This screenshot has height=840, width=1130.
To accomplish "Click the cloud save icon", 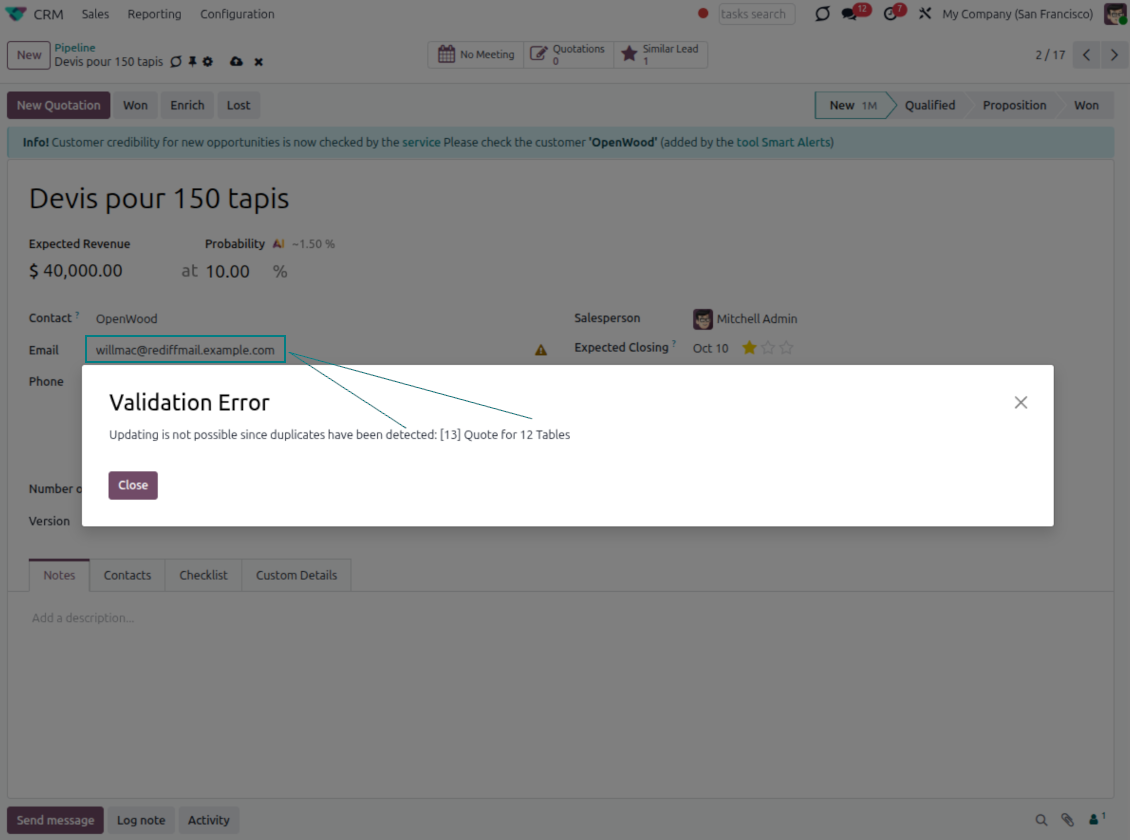I will [236, 62].
